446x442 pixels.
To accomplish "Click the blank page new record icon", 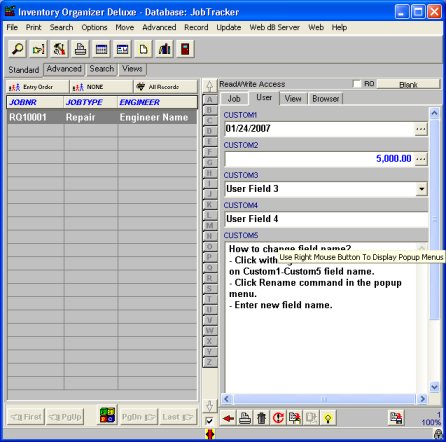I will (x=143, y=49).
